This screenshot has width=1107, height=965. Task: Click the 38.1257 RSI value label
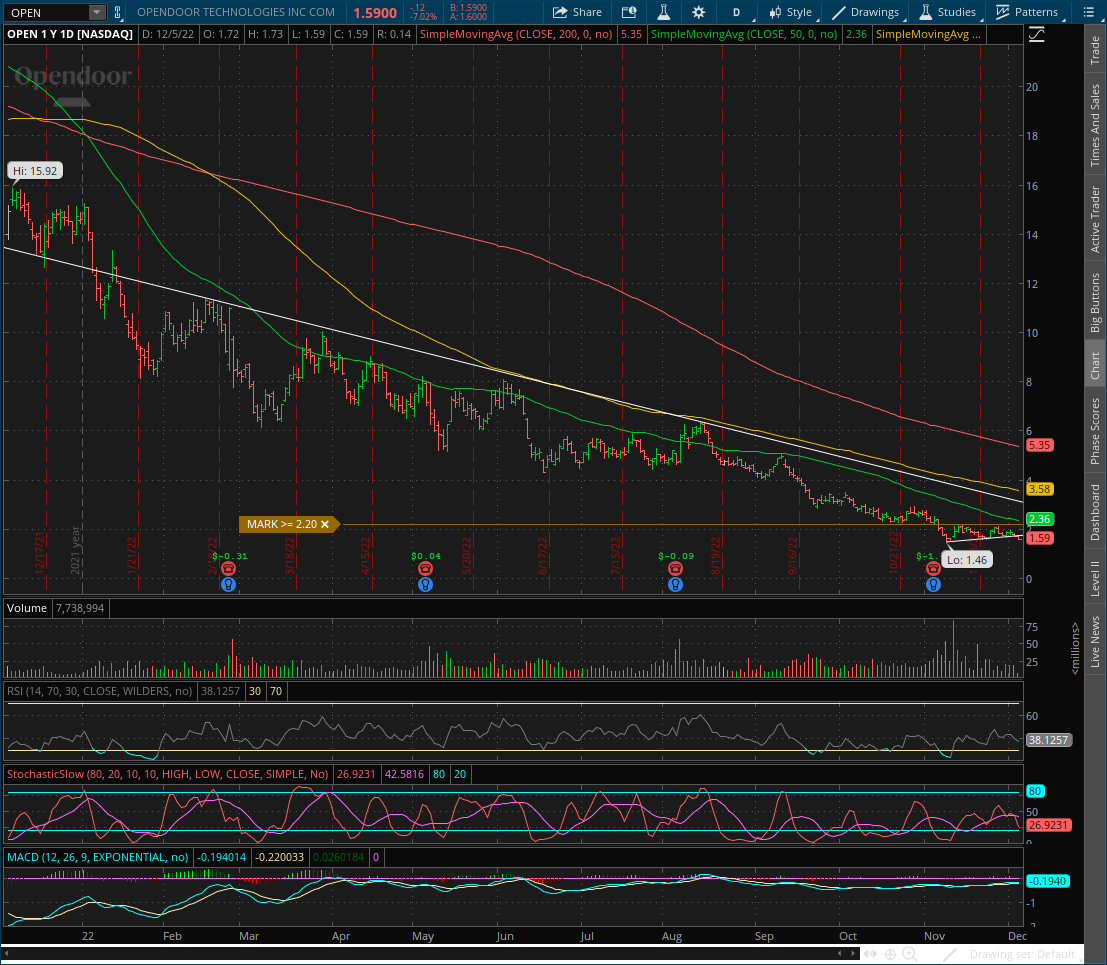(1048, 740)
